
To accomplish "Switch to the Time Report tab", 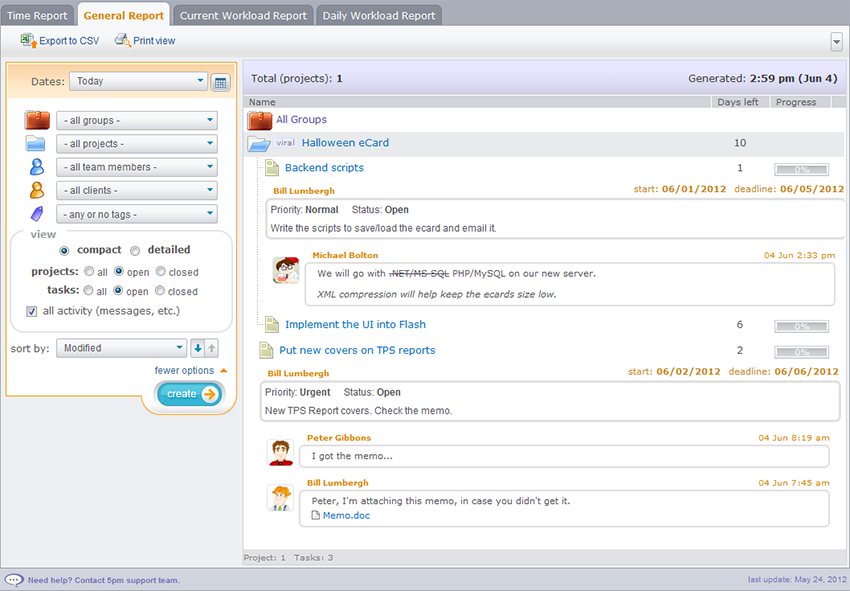I will (38, 16).
